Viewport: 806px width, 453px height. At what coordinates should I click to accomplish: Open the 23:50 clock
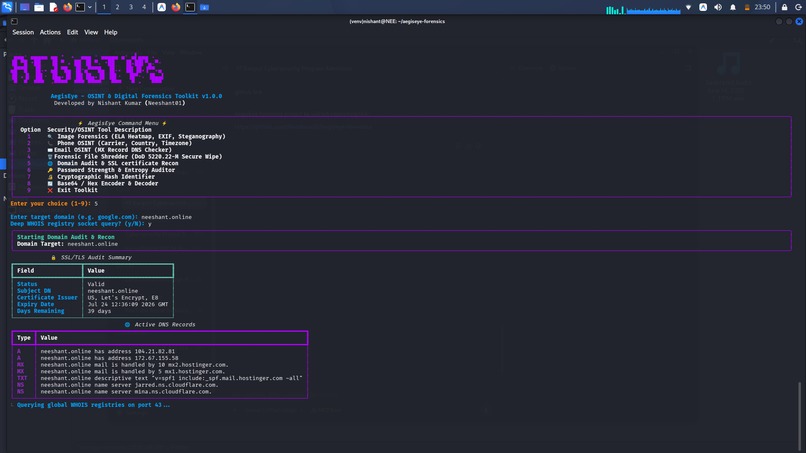pyautogui.click(x=762, y=7)
